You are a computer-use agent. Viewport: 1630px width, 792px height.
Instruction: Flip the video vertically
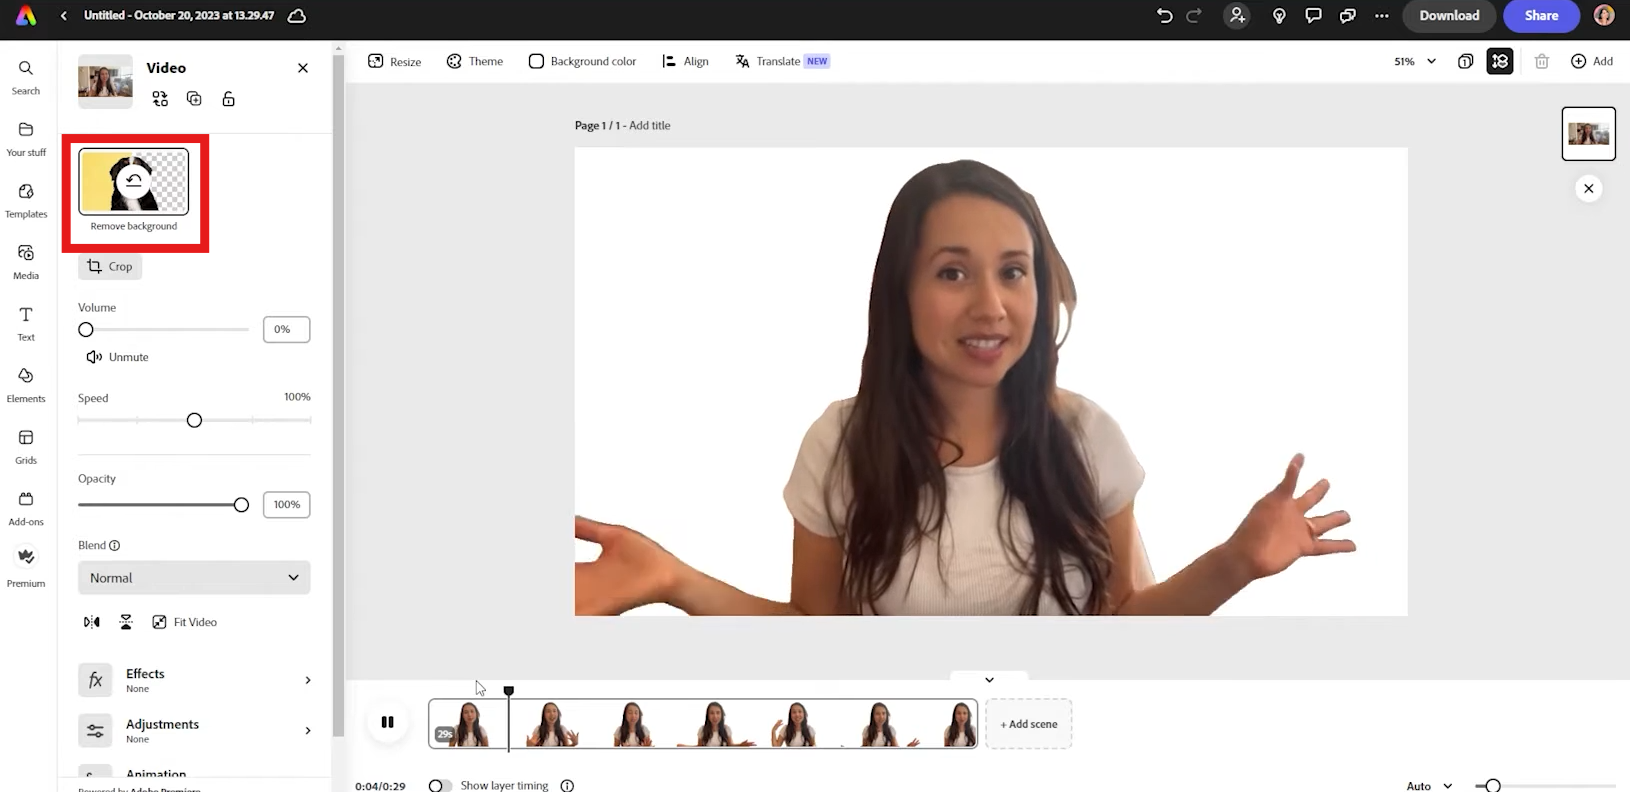click(126, 622)
